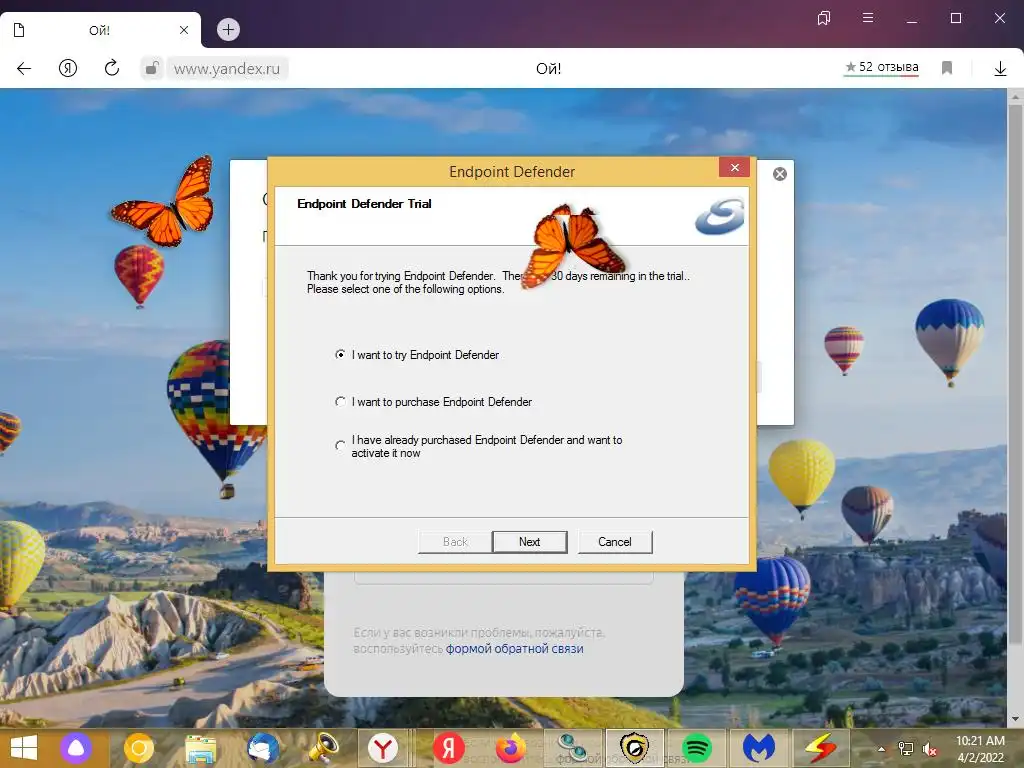Open network status tray icon

(x=906, y=749)
